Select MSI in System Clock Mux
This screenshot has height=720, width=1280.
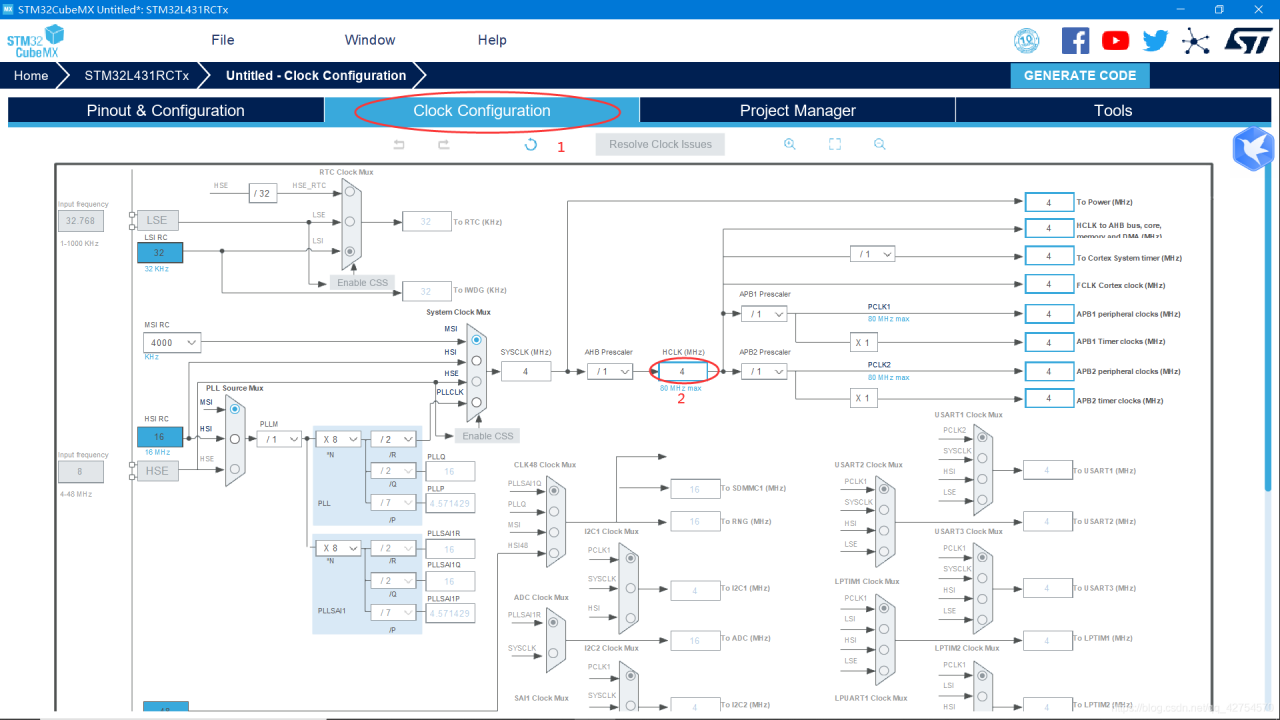click(x=476, y=340)
